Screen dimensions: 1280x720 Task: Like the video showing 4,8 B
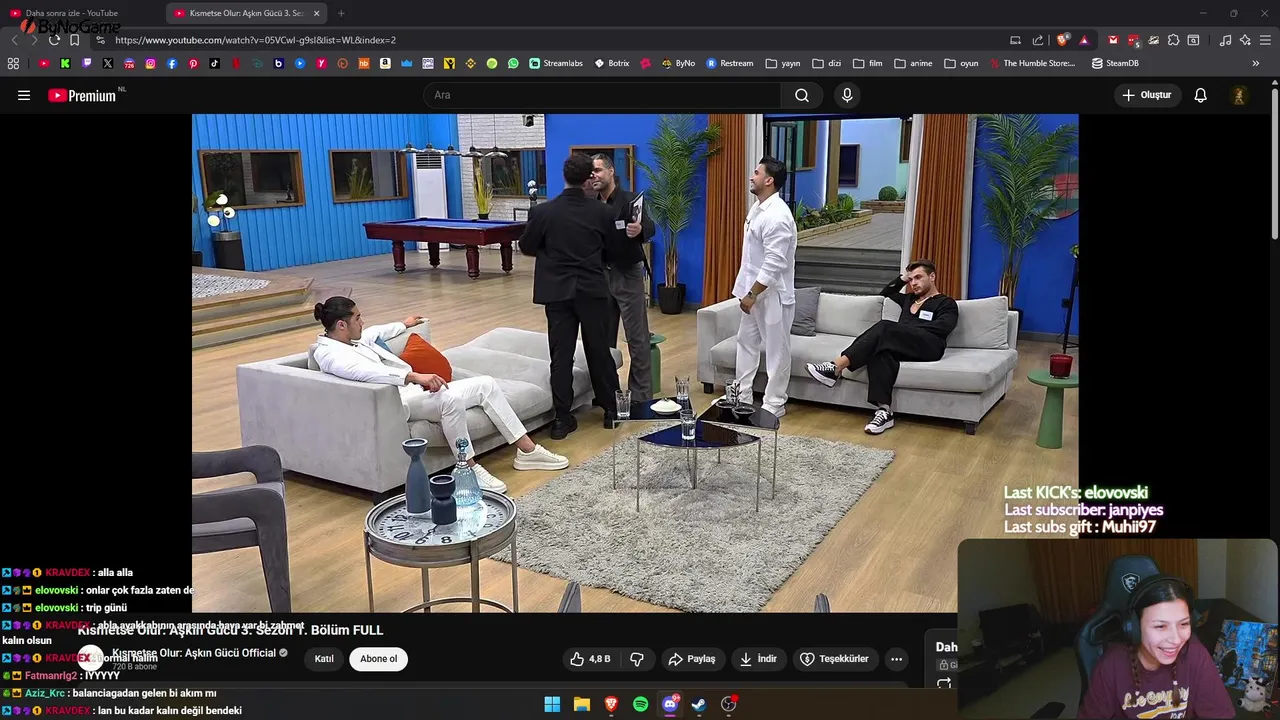click(x=590, y=659)
